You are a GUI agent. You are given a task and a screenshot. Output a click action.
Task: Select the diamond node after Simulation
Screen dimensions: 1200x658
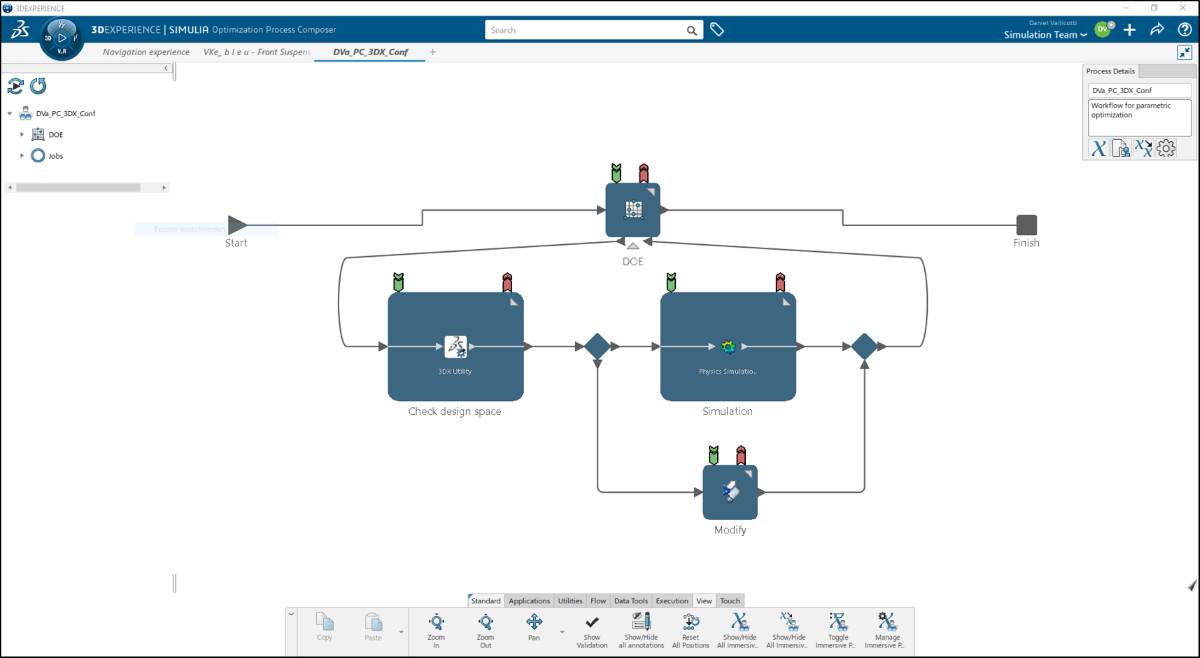click(x=864, y=347)
